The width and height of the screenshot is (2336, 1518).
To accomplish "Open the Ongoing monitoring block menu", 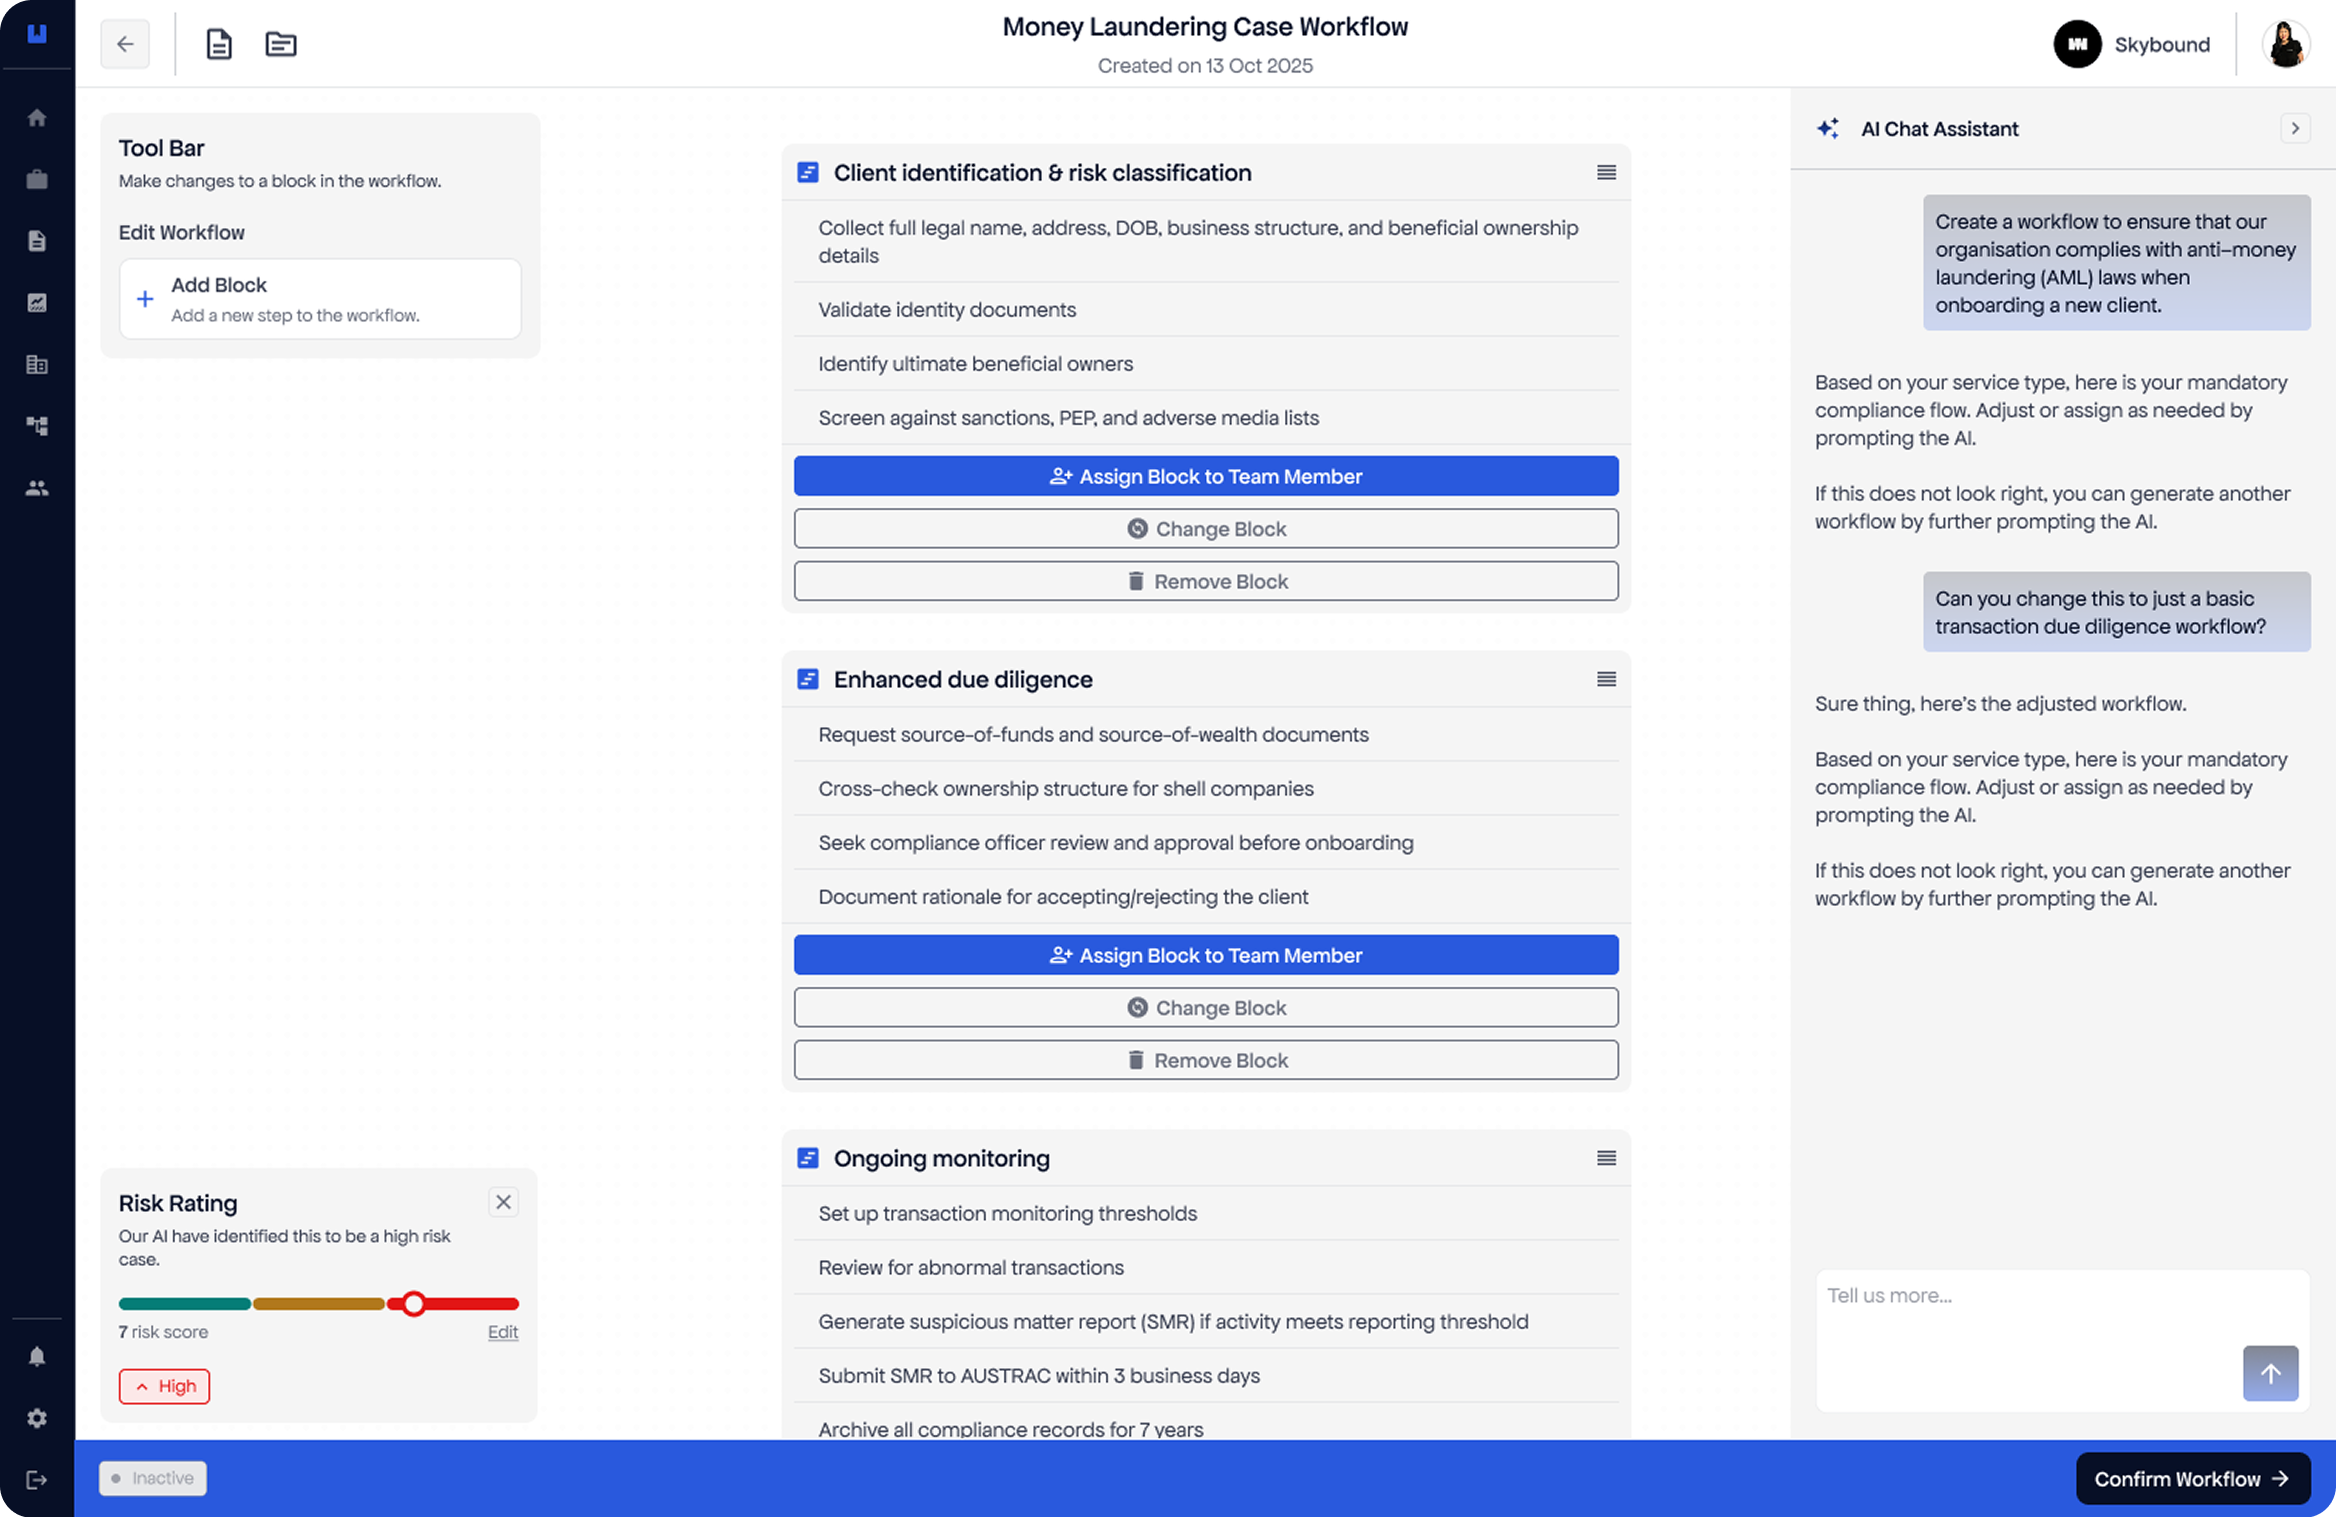I will (1606, 1159).
